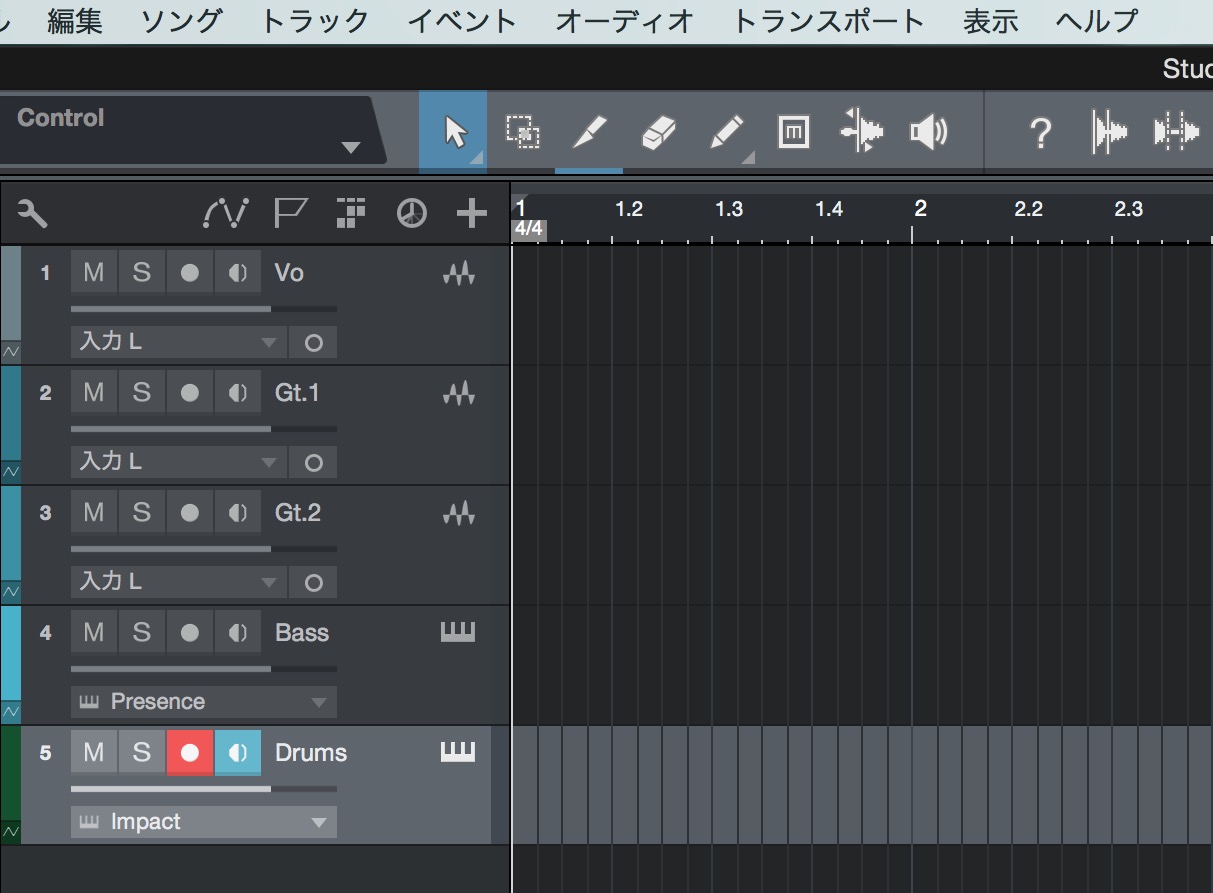Click the plus icon to add tracks

(471, 213)
